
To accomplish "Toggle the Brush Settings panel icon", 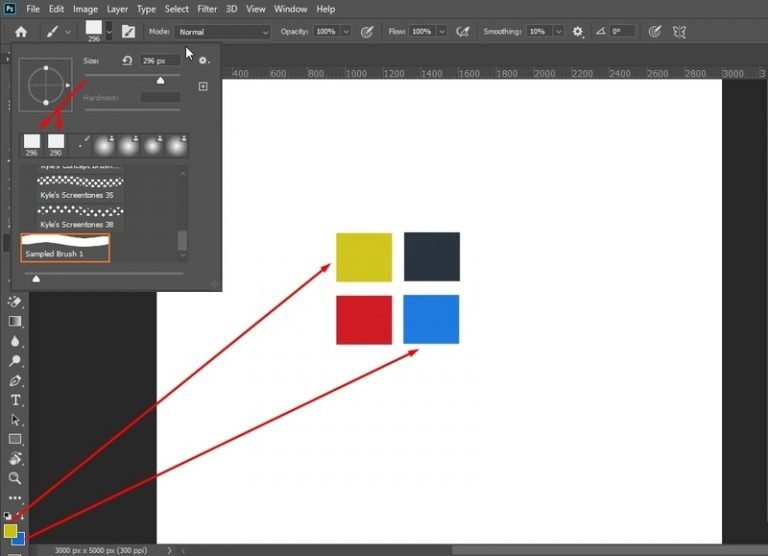I will pos(128,32).
